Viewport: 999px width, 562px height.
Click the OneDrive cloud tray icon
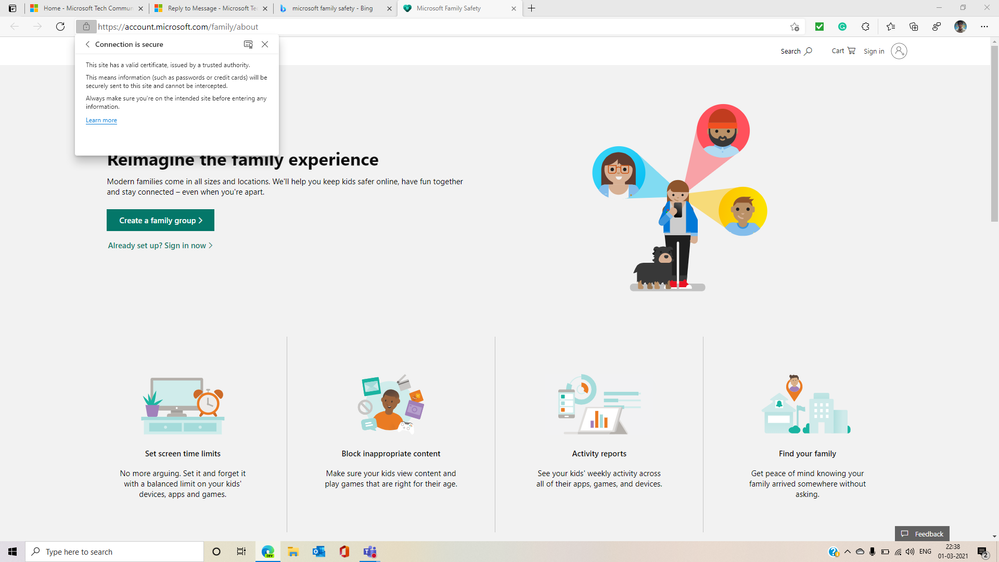pyautogui.click(x=859, y=552)
